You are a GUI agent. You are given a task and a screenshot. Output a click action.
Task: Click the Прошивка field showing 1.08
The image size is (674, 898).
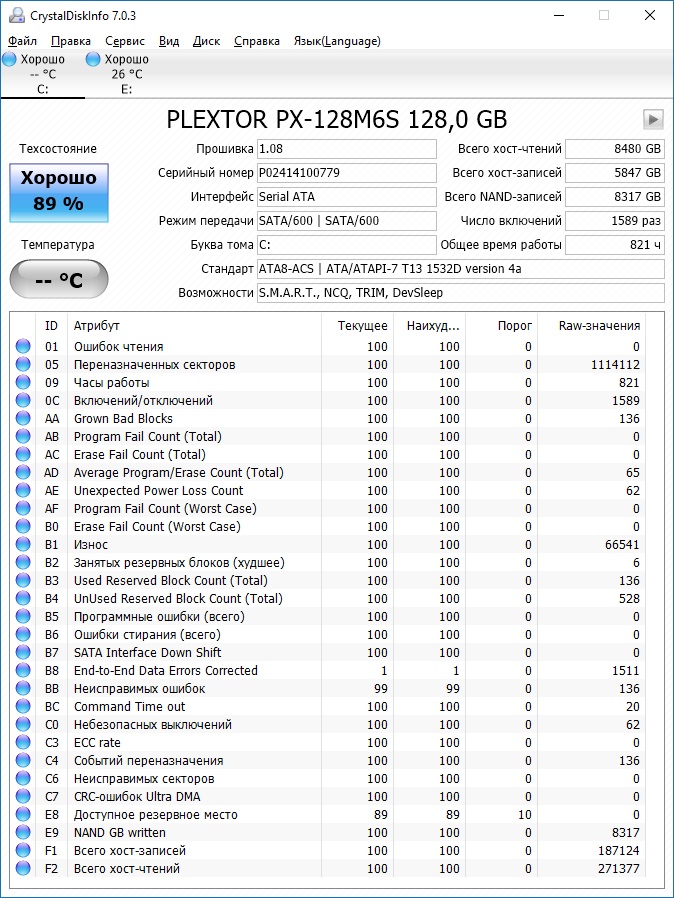[x=346, y=149]
